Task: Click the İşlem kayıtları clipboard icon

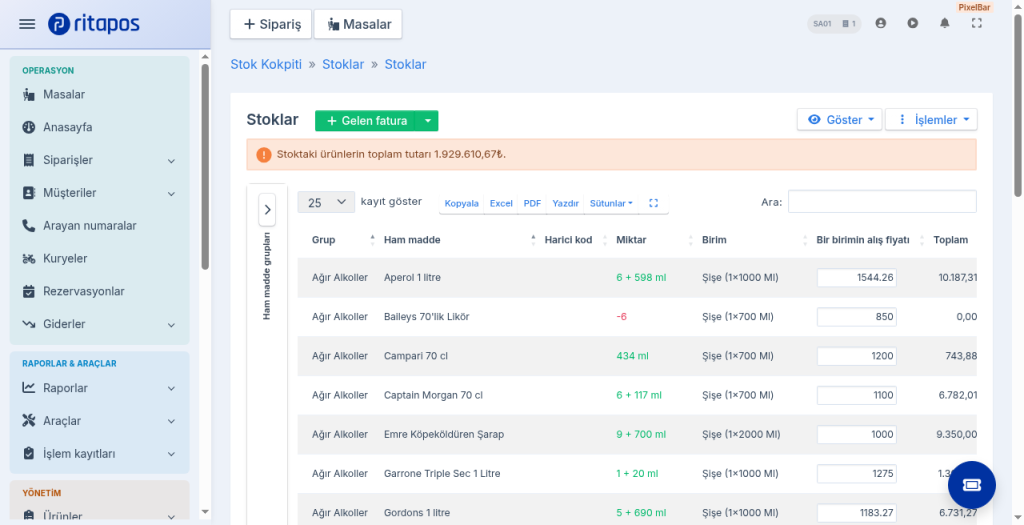Action: tap(28, 453)
